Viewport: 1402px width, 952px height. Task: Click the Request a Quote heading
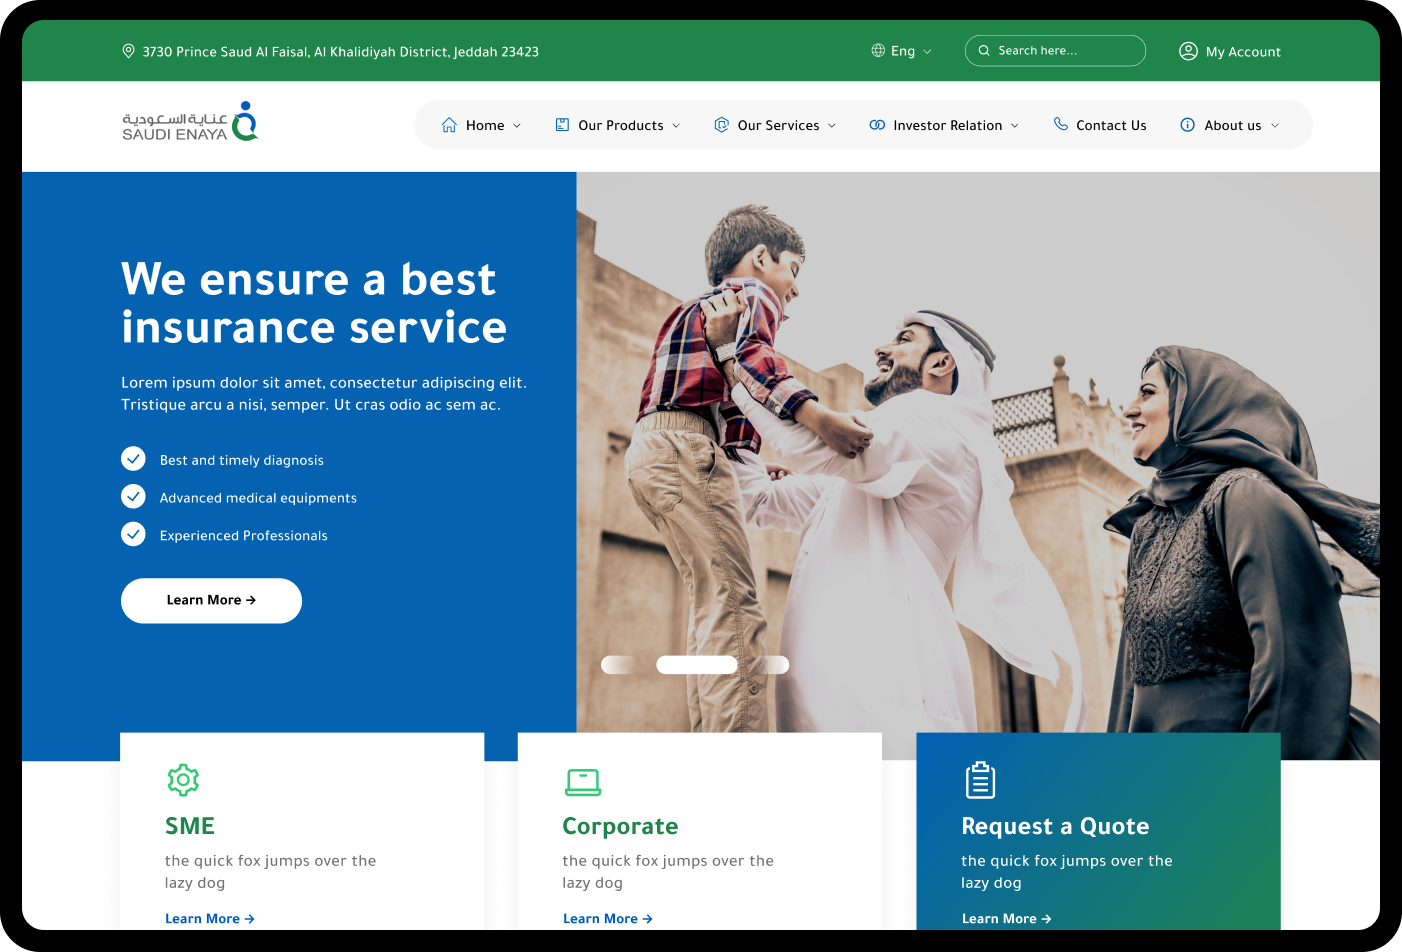click(x=1055, y=826)
